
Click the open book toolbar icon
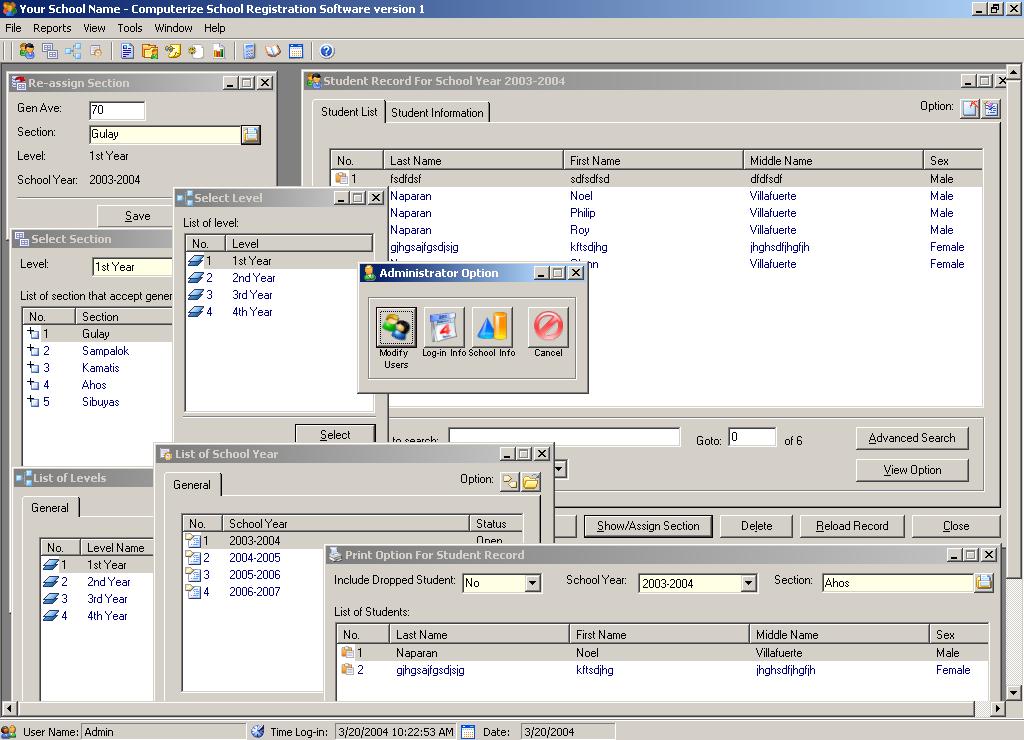click(x=272, y=51)
